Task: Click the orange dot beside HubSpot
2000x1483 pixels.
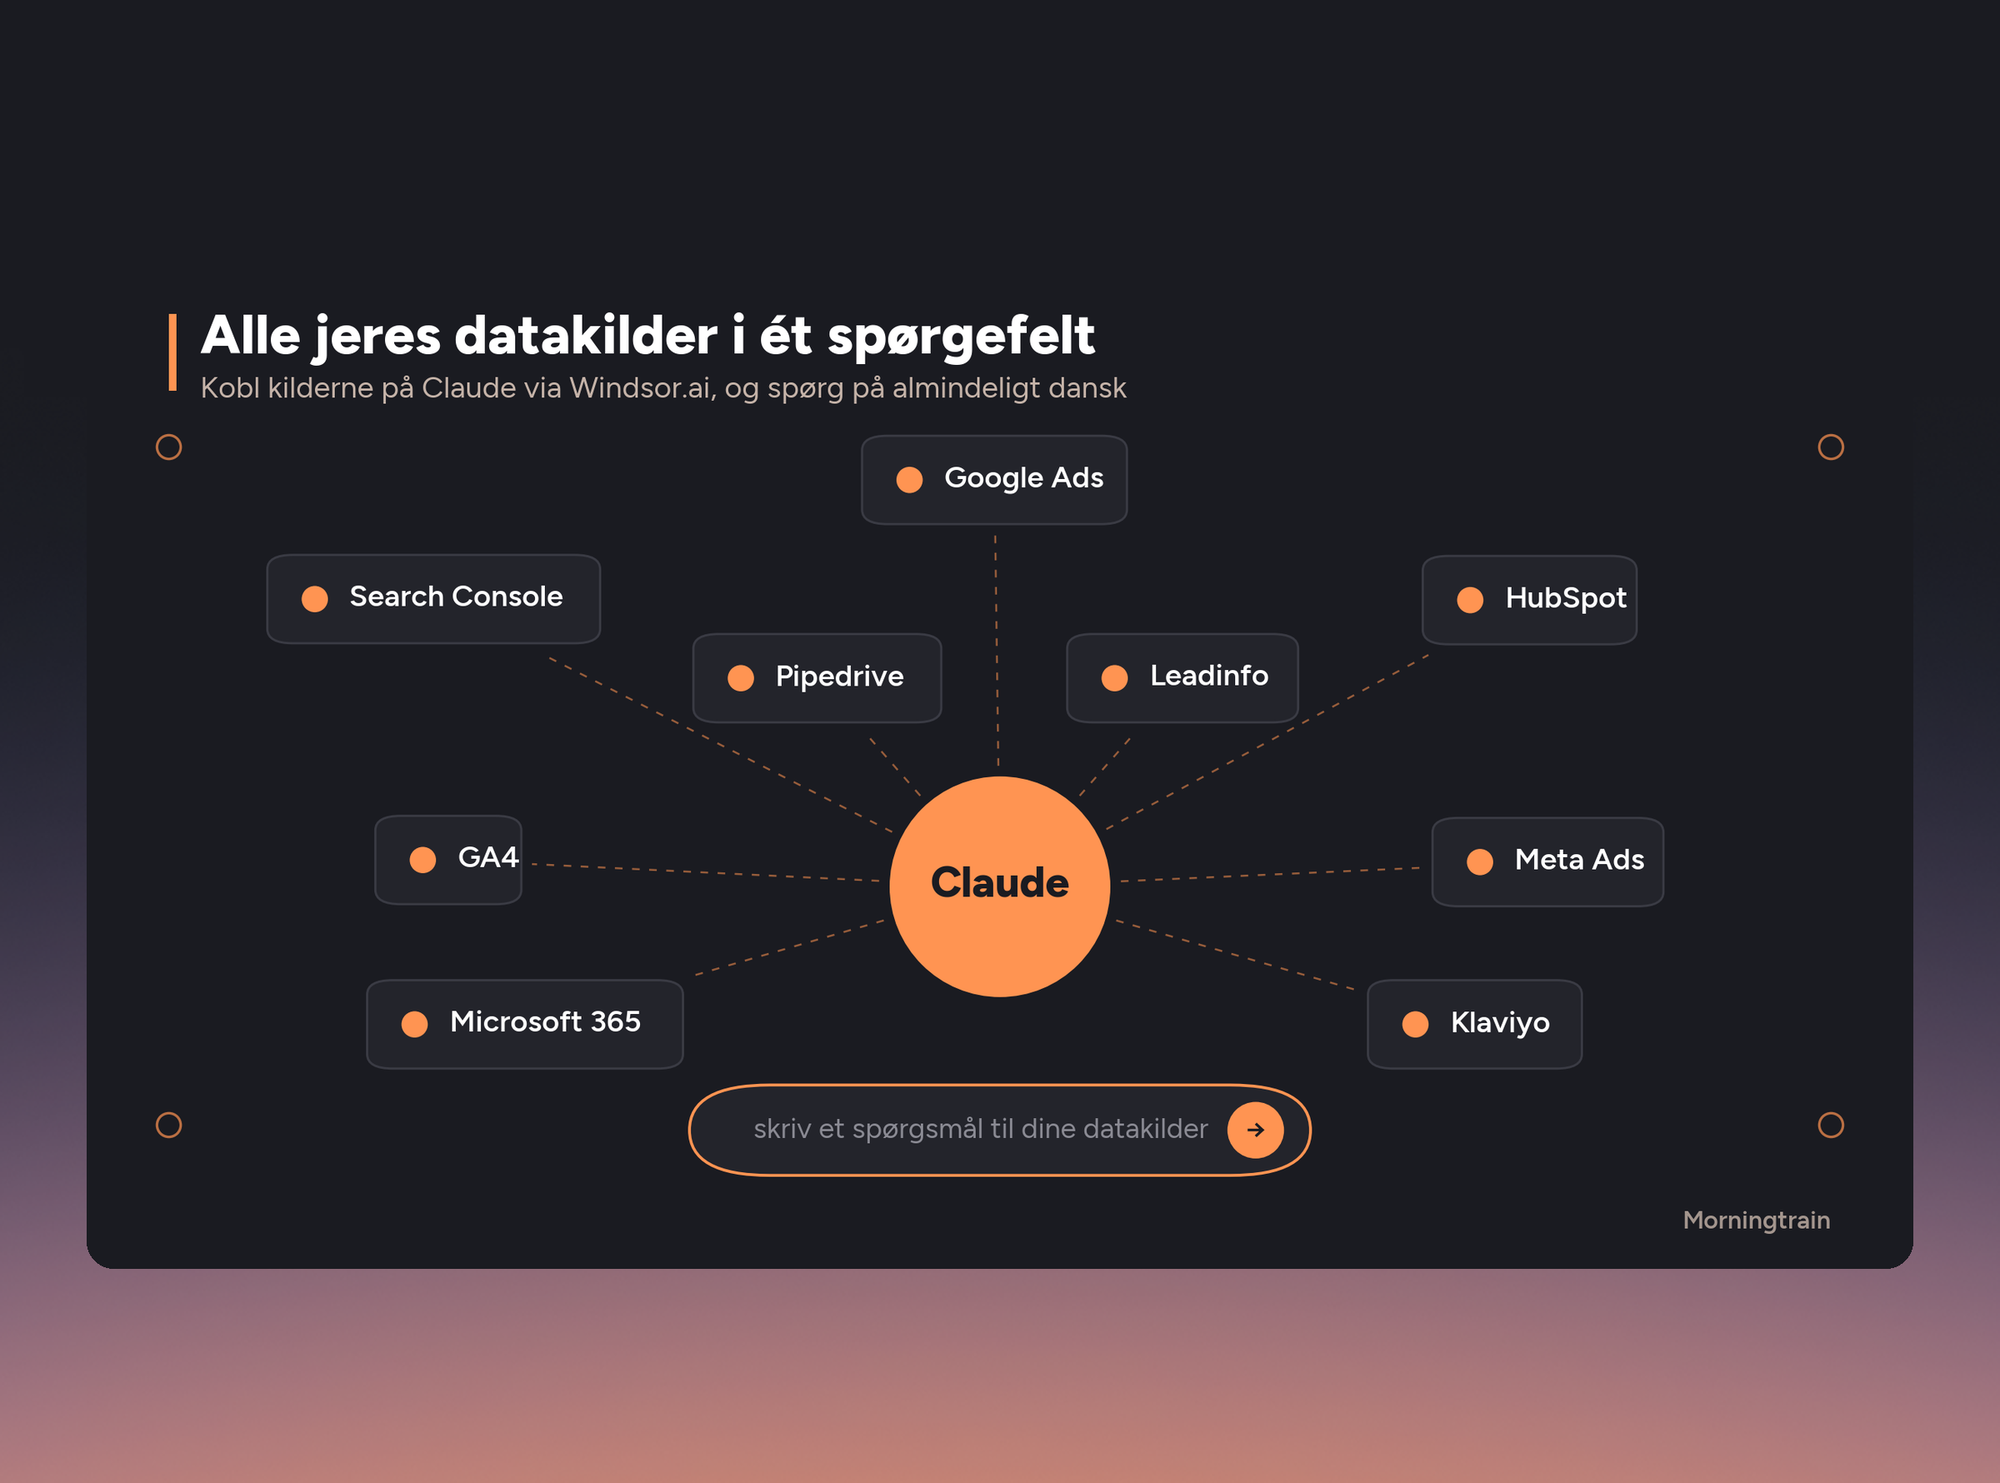Action: (x=1470, y=600)
